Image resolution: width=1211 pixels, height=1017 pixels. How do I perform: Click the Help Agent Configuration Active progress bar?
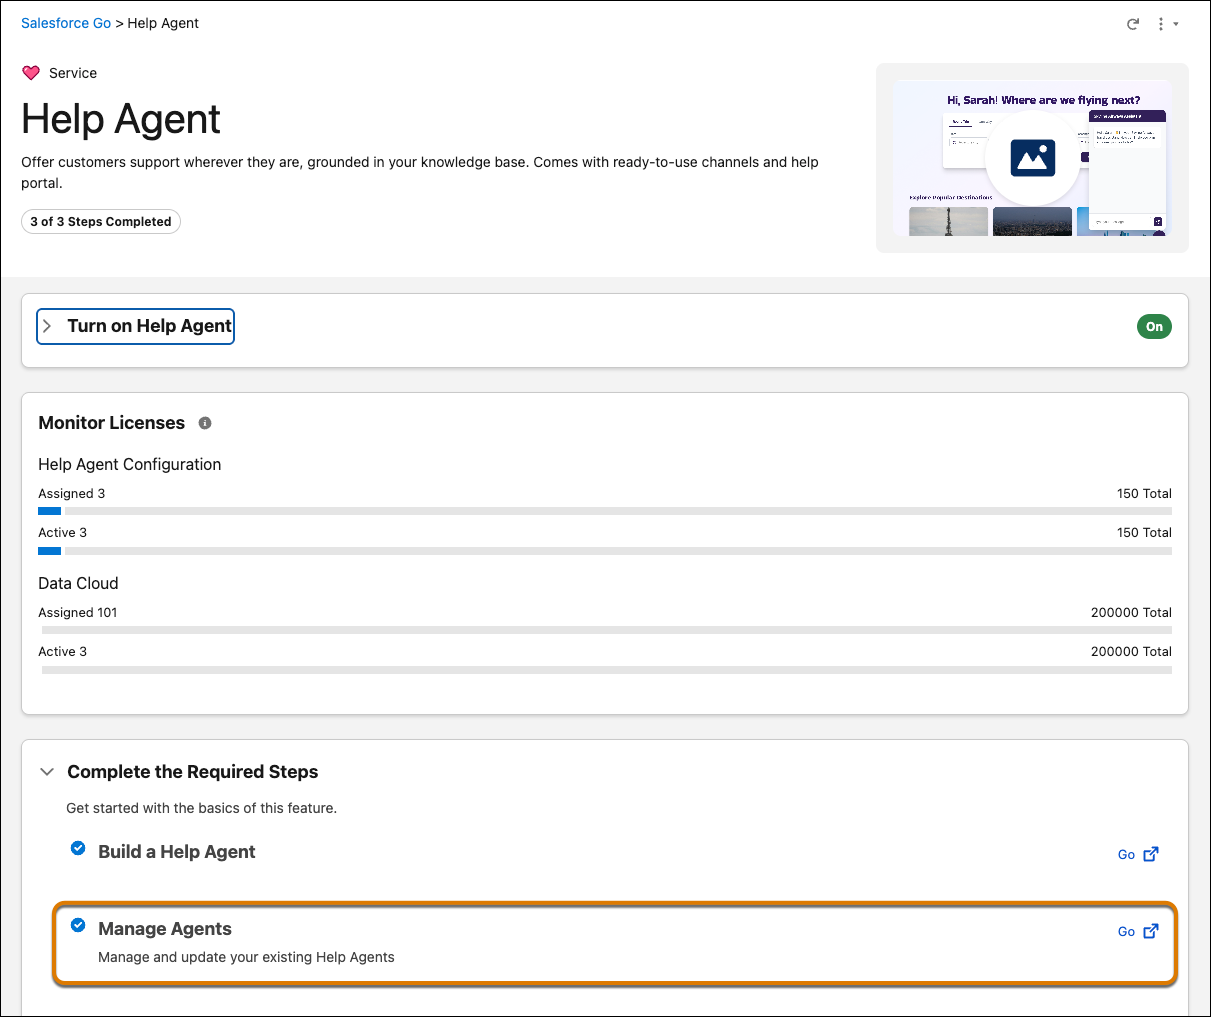[605, 551]
